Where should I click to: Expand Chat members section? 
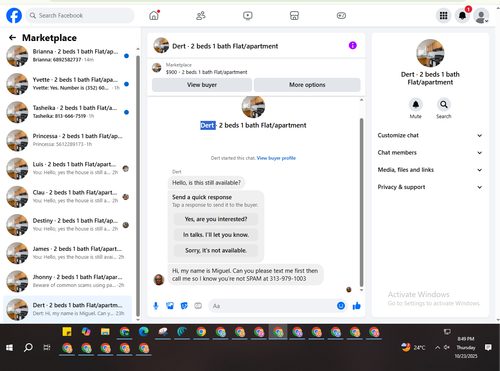tap(430, 153)
